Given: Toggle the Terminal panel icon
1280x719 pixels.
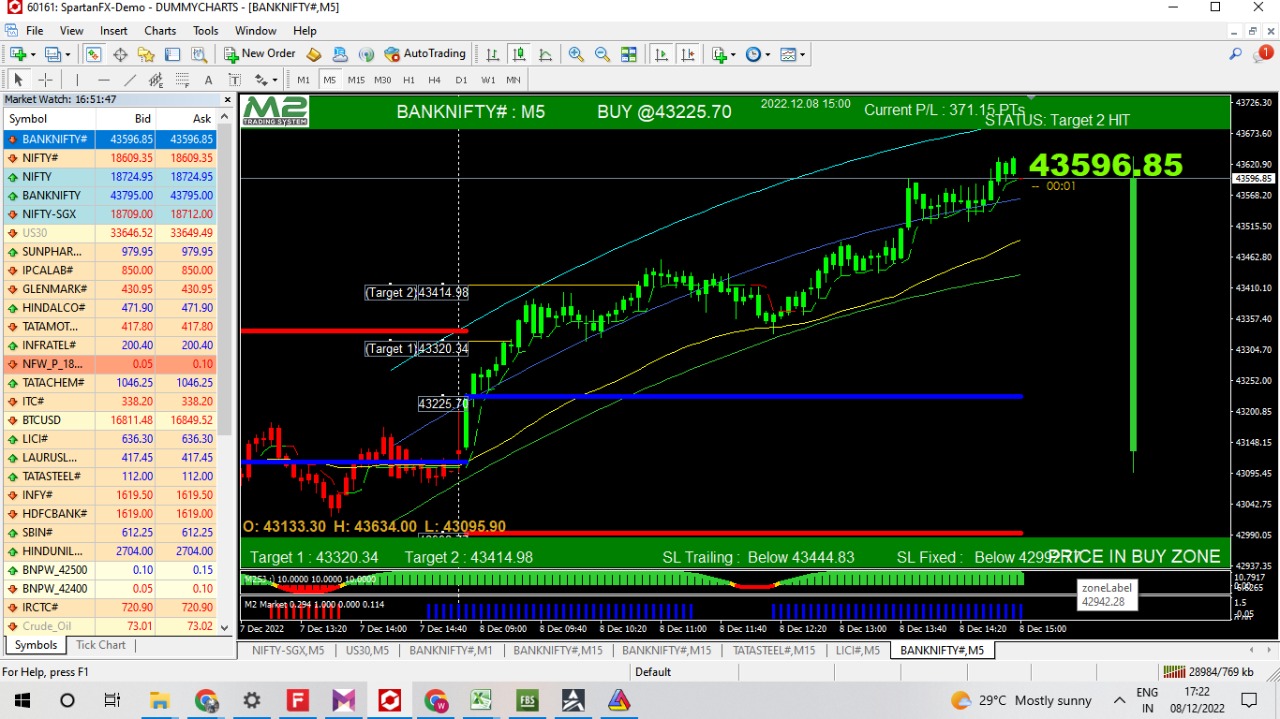Looking at the screenshot, I should (x=172, y=54).
